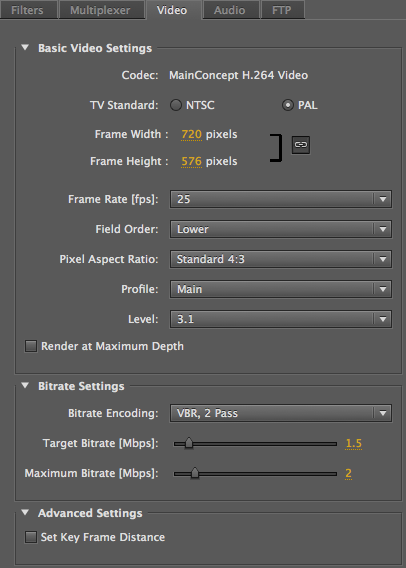Switch to the Audio tab
This screenshot has width=406, height=568.
(x=230, y=10)
